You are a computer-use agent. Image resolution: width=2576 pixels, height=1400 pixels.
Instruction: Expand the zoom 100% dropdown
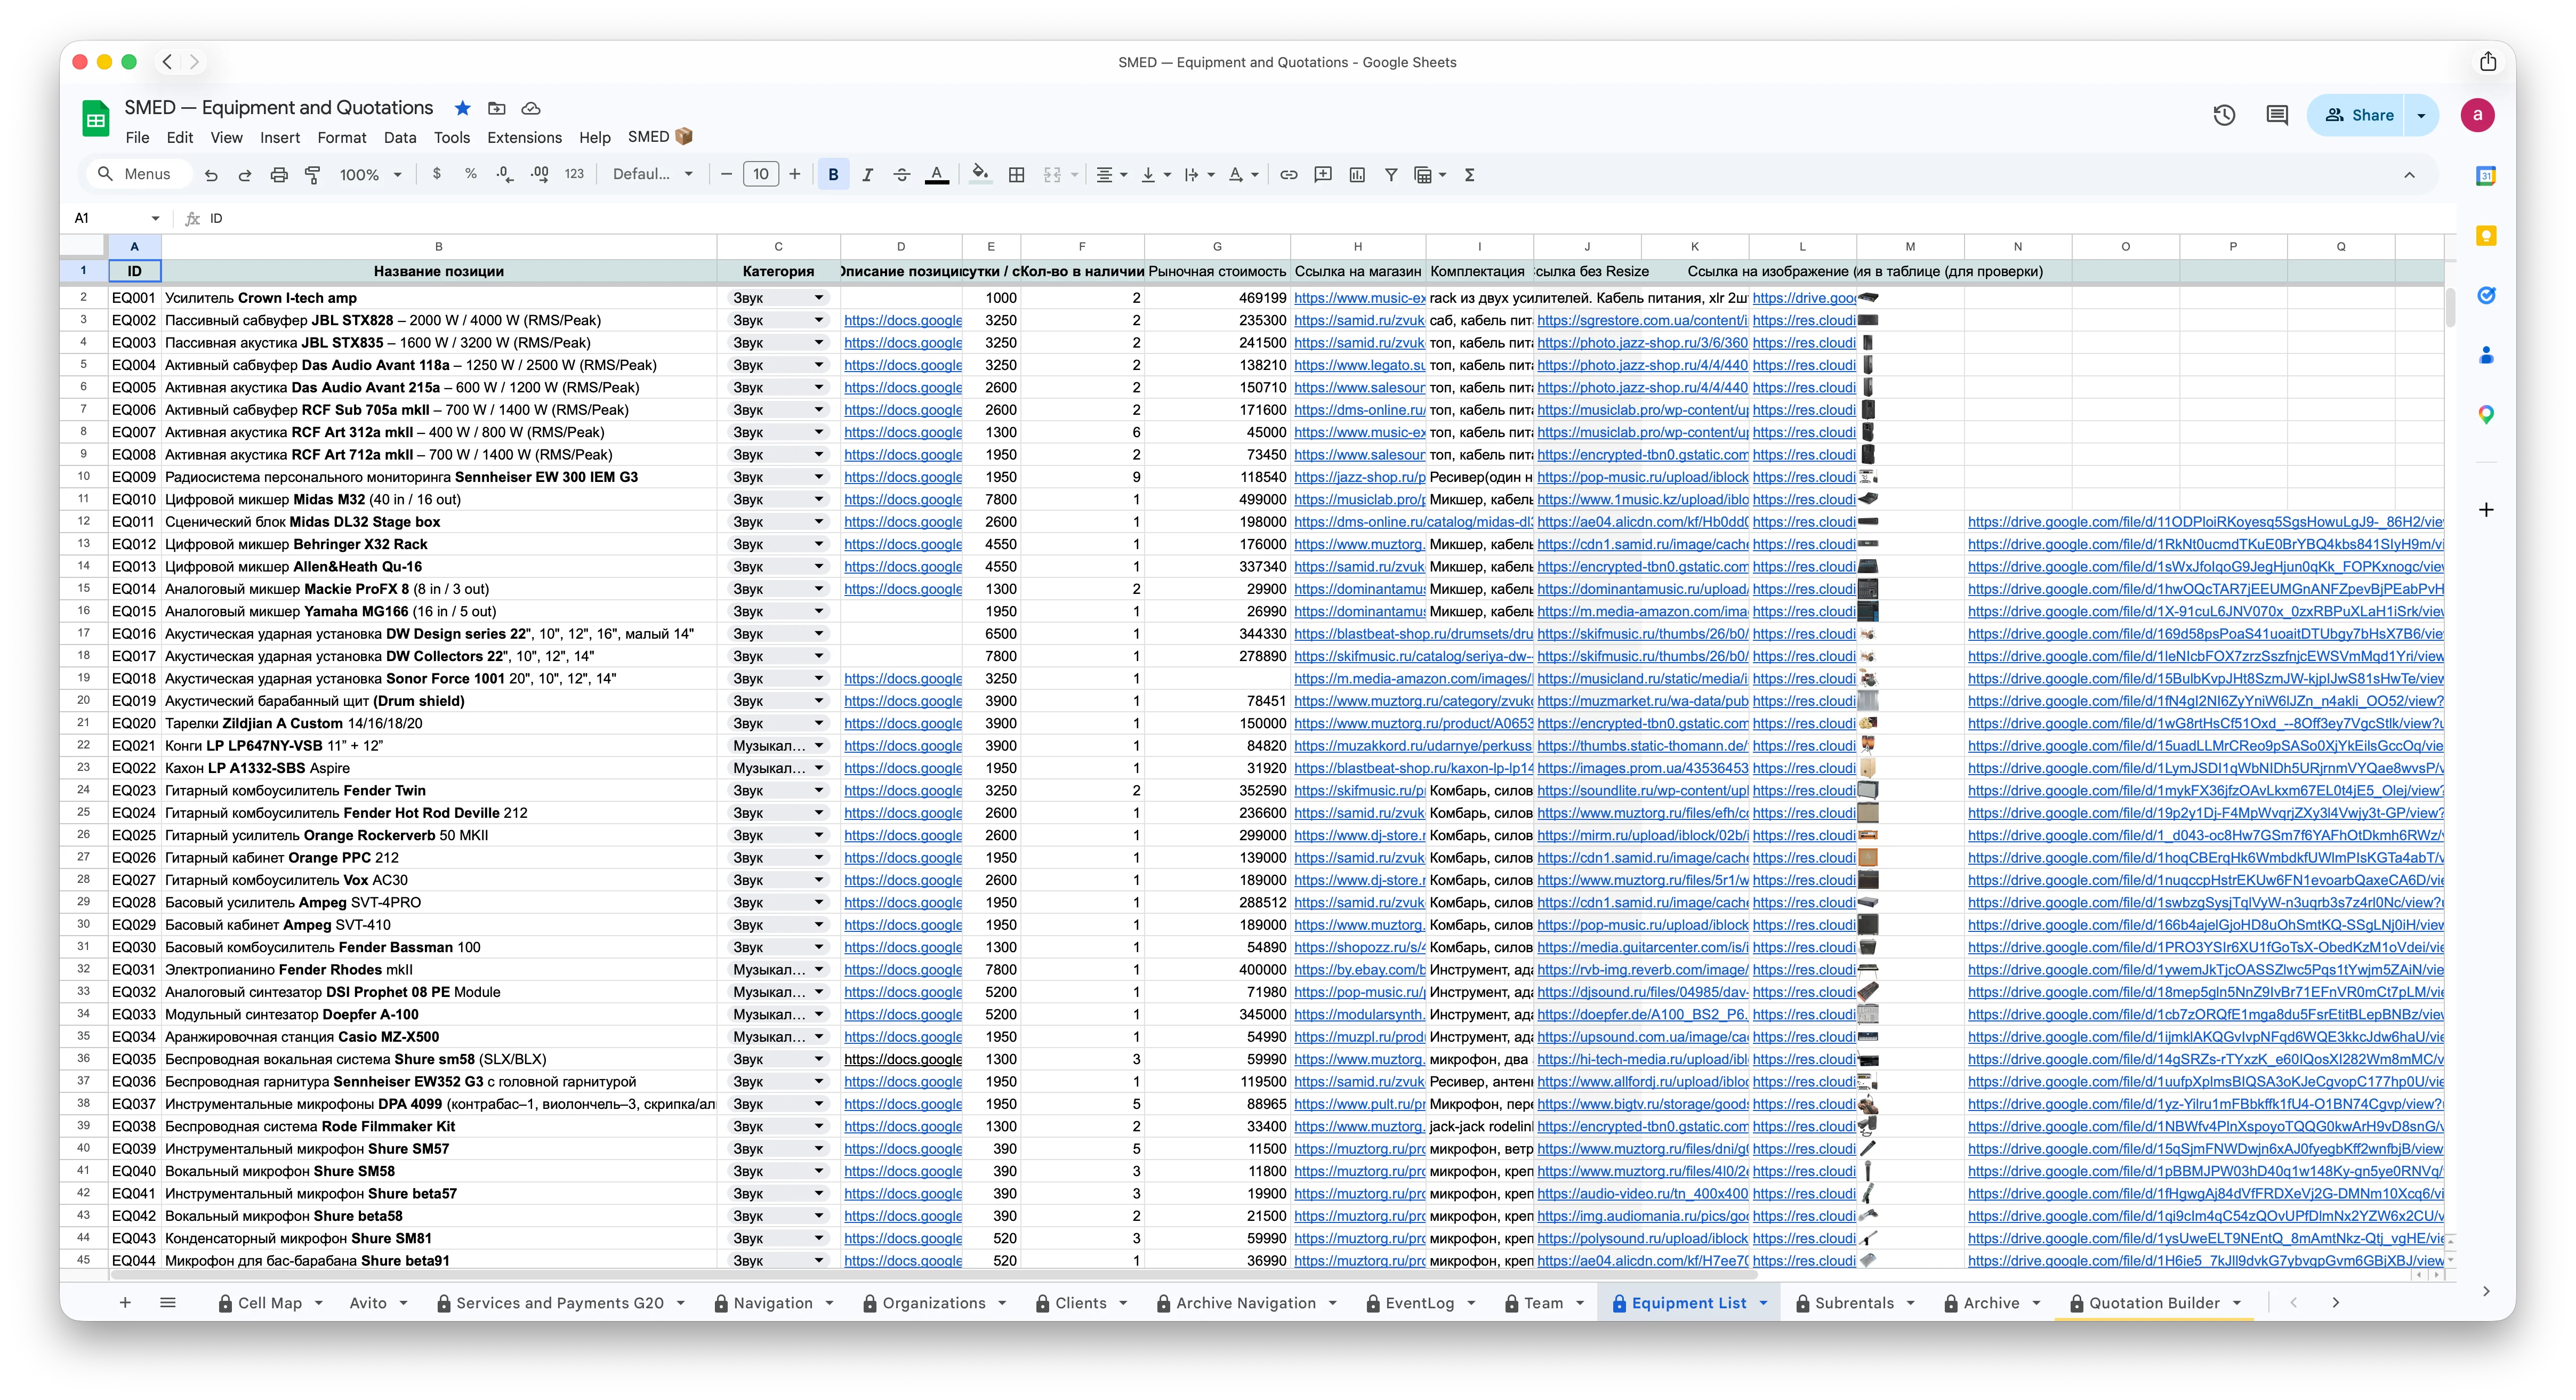click(x=370, y=175)
